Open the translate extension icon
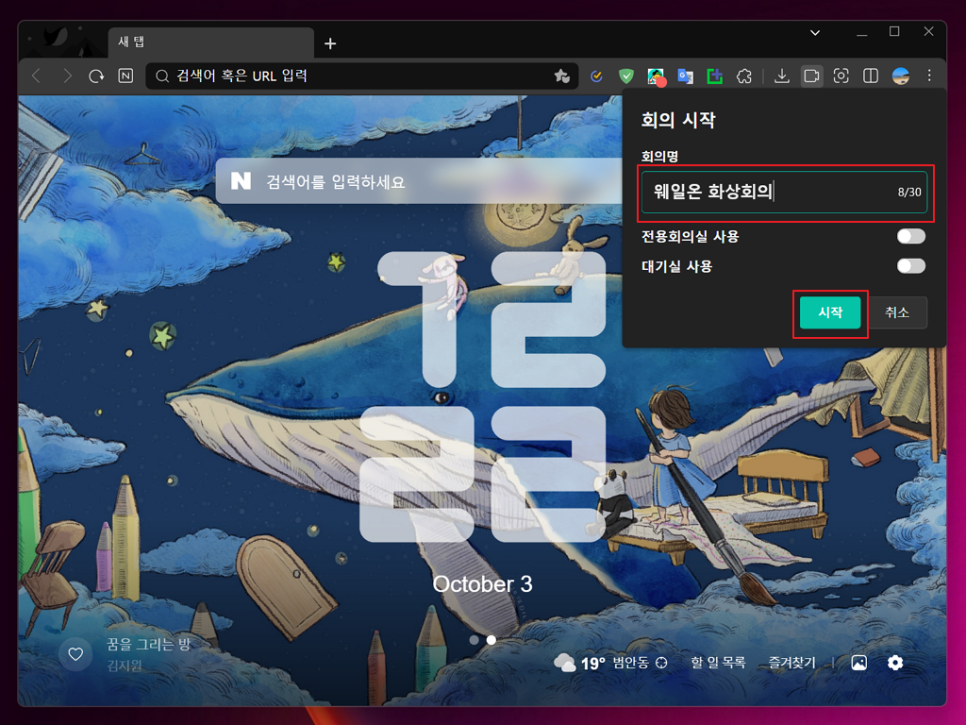The width and height of the screenshot is (966, 725). [685, 76]
